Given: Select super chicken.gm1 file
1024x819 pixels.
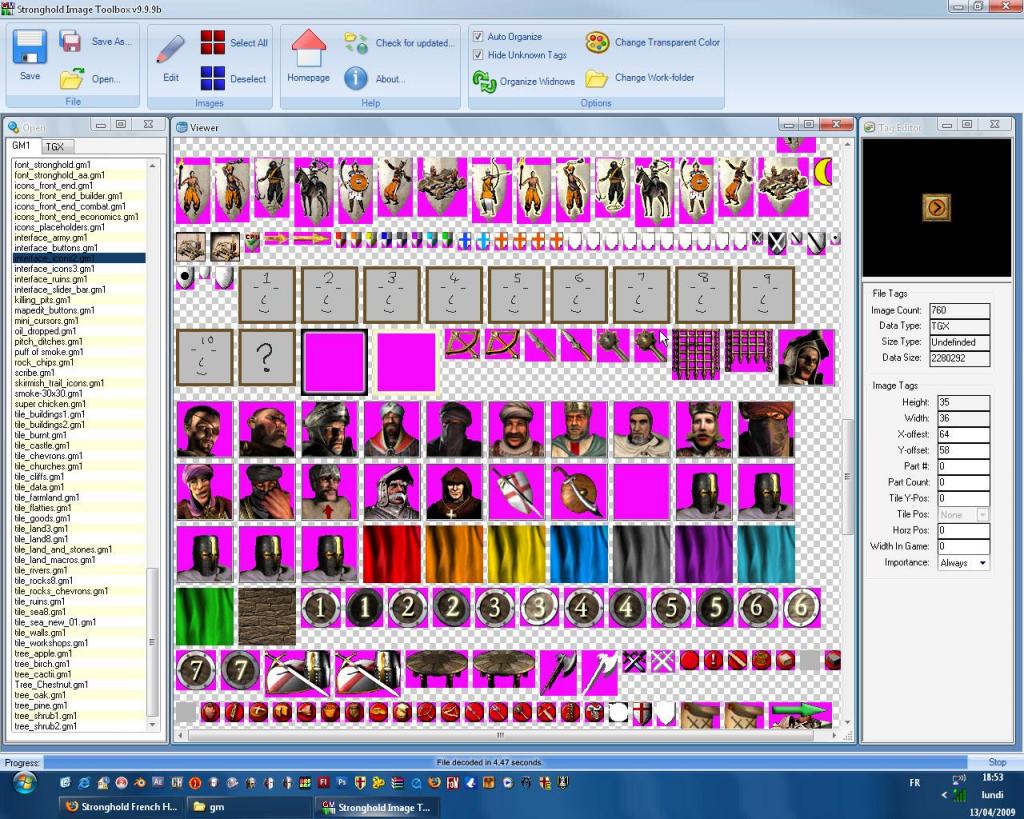Looking at the screenshot, I should pos(50,404).
